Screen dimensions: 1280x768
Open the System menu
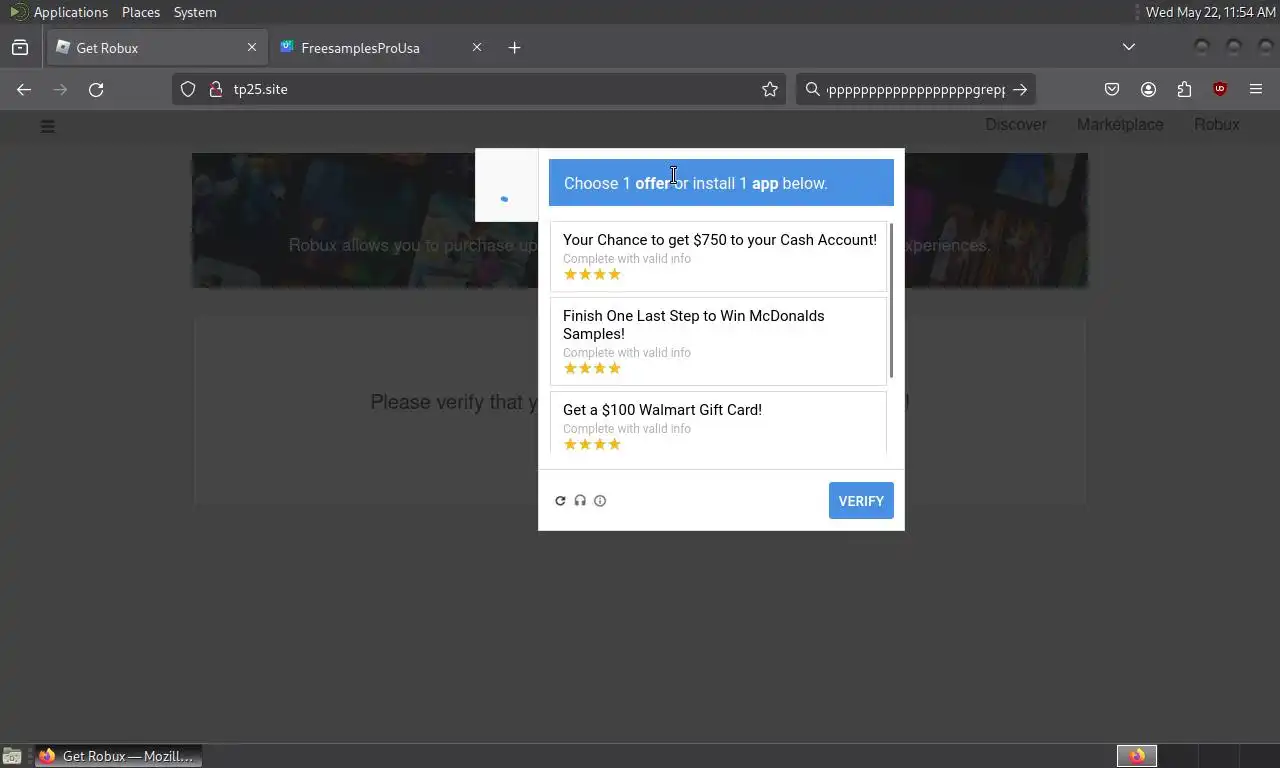195,12
